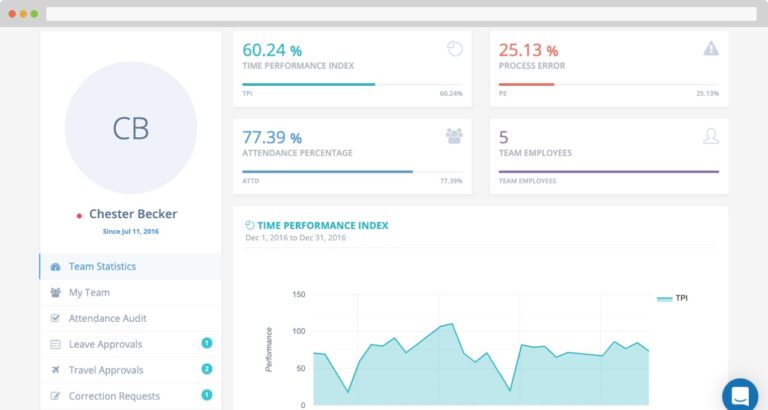The image size is (768, 410).
Task: Open the chat support widget
Action: [x=740, y=394]
